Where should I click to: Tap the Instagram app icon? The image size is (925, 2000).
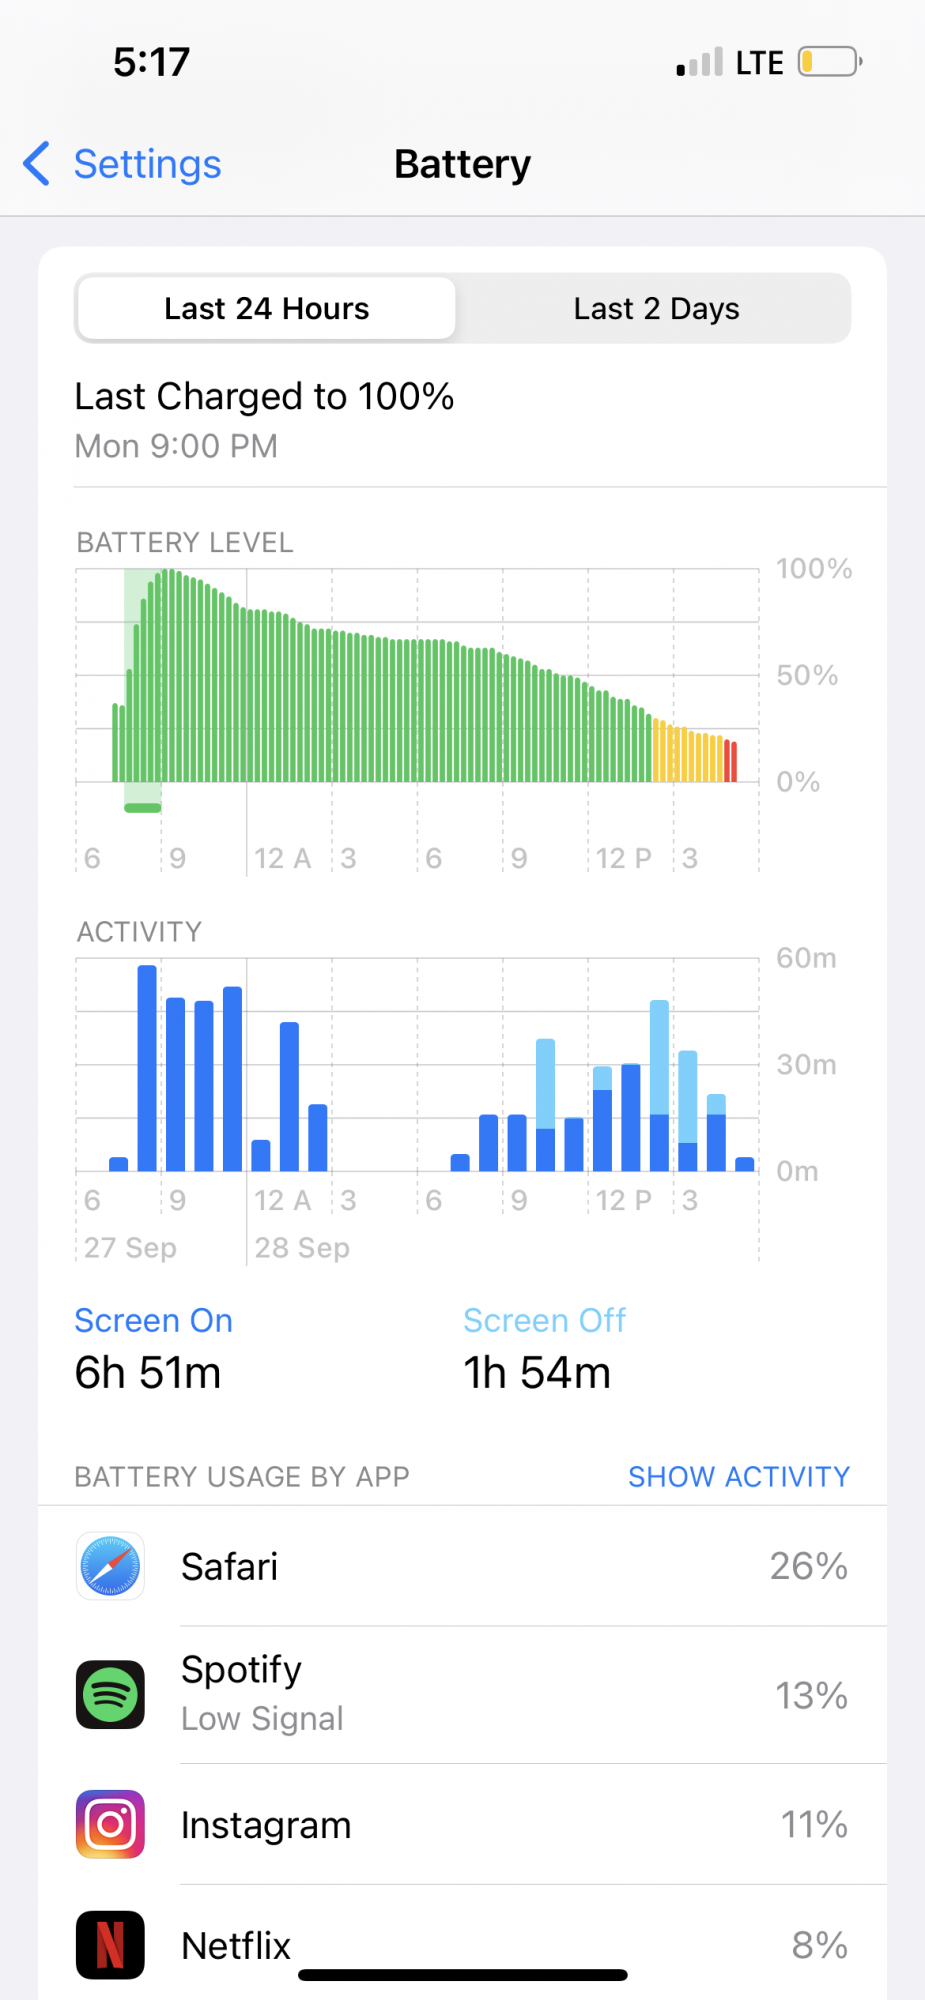[110, 1824]
